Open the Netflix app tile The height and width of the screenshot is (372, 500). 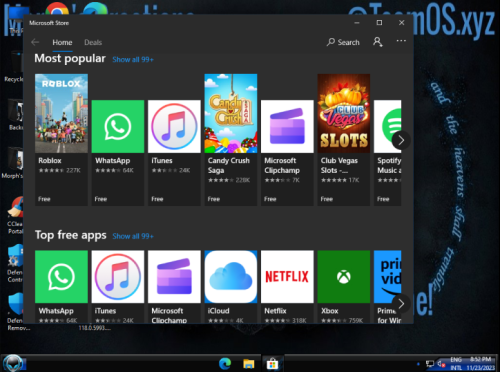point(287,287)
